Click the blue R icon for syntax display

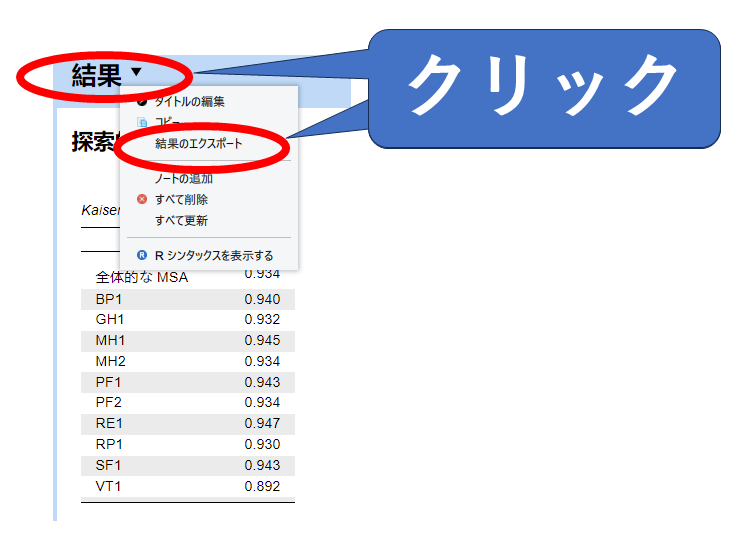tap(142, 255)
